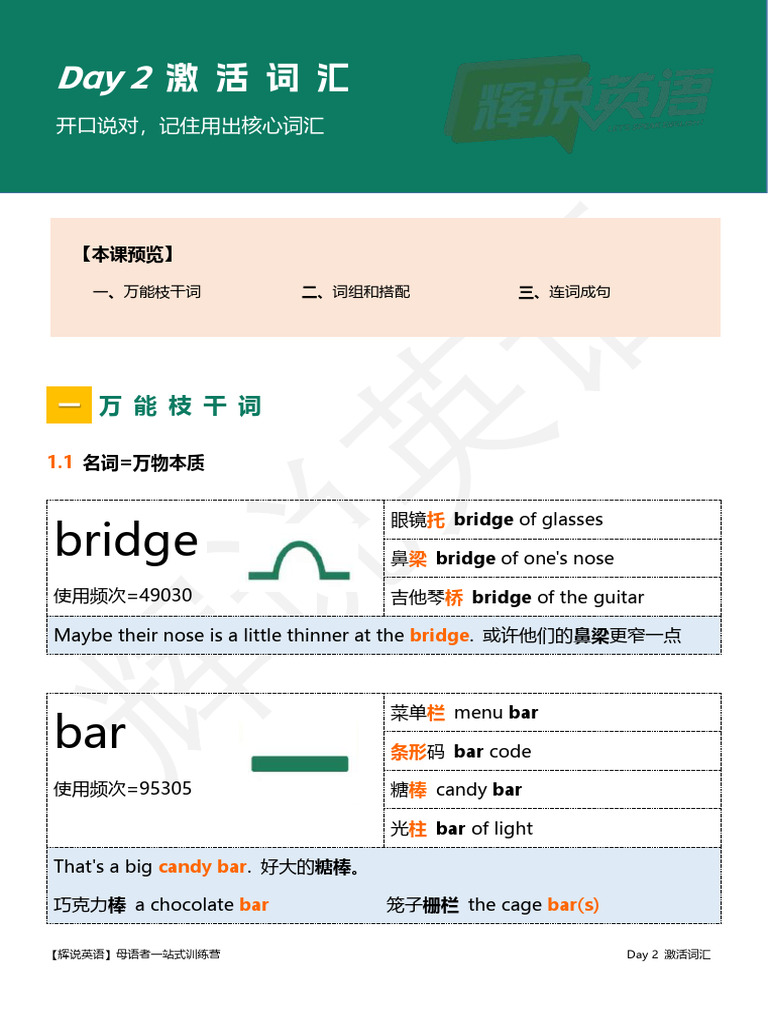Click the sentence 'Maybe their nose is a little thinner'

tap(262, 635)
